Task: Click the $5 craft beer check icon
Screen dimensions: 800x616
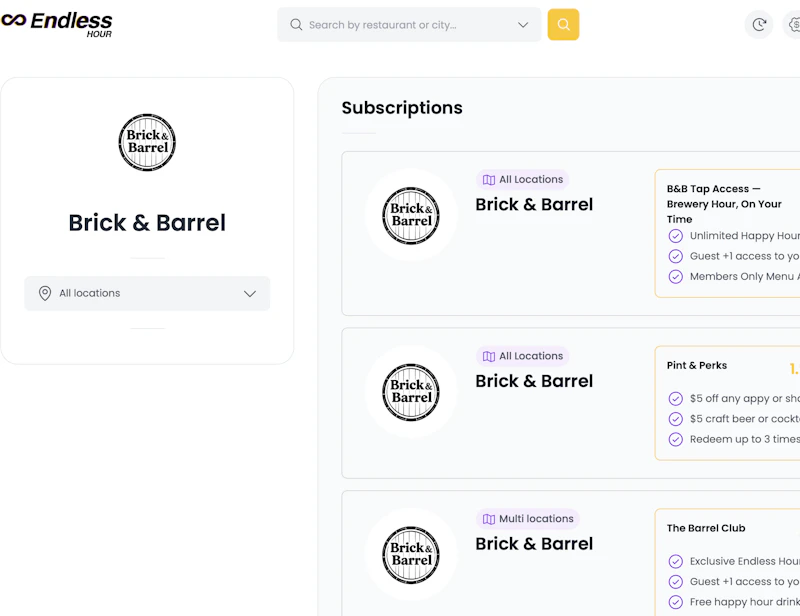Action: tap(676, 419)
